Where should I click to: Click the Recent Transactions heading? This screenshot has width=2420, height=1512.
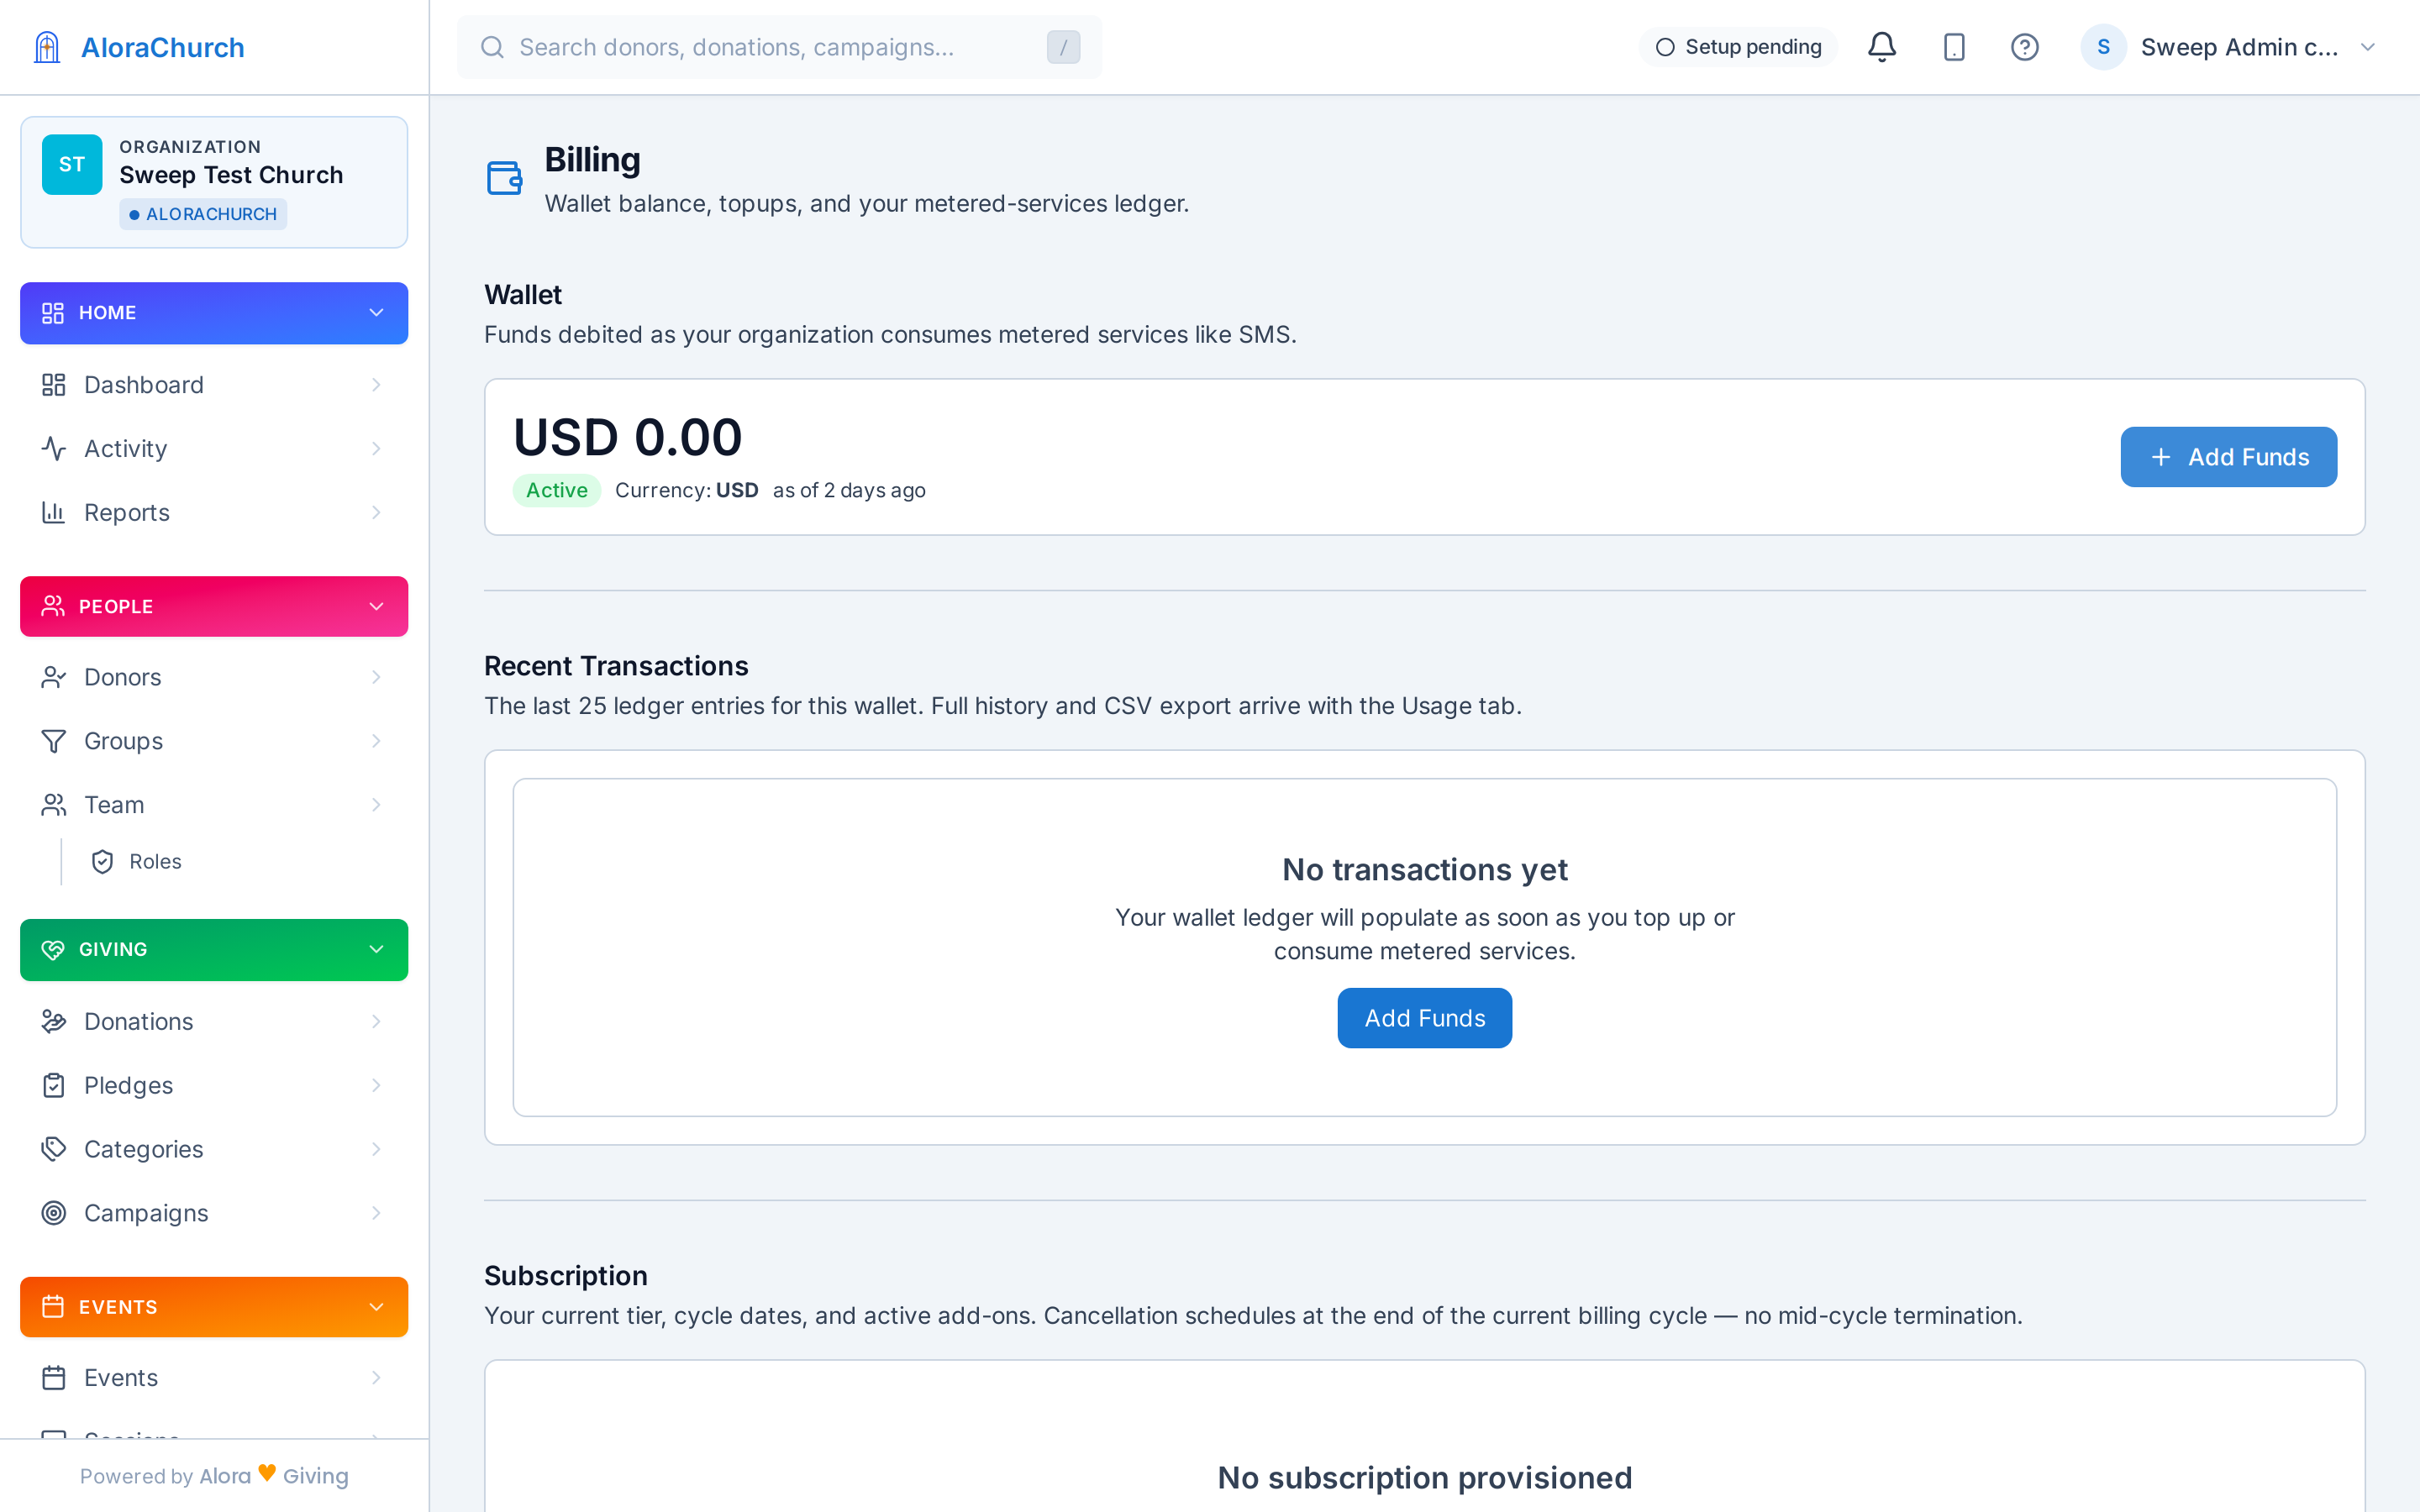616,666
